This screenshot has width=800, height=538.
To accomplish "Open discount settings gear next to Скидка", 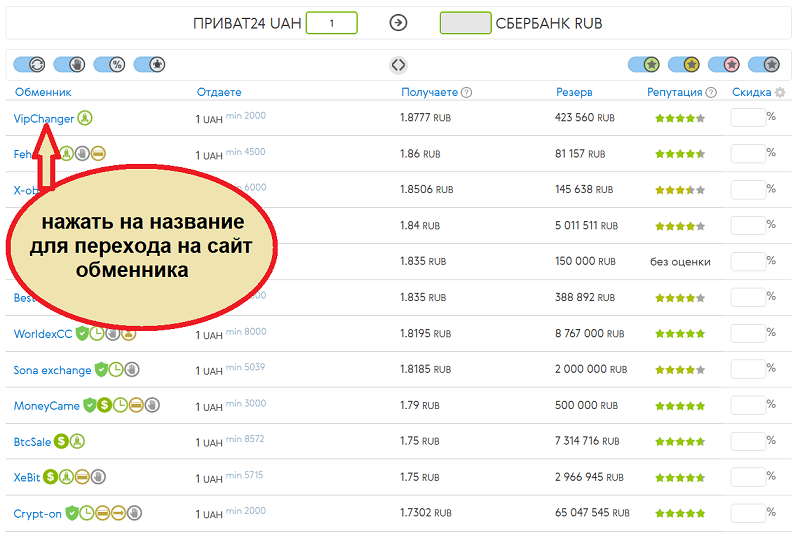I will [x=780, y=92].
